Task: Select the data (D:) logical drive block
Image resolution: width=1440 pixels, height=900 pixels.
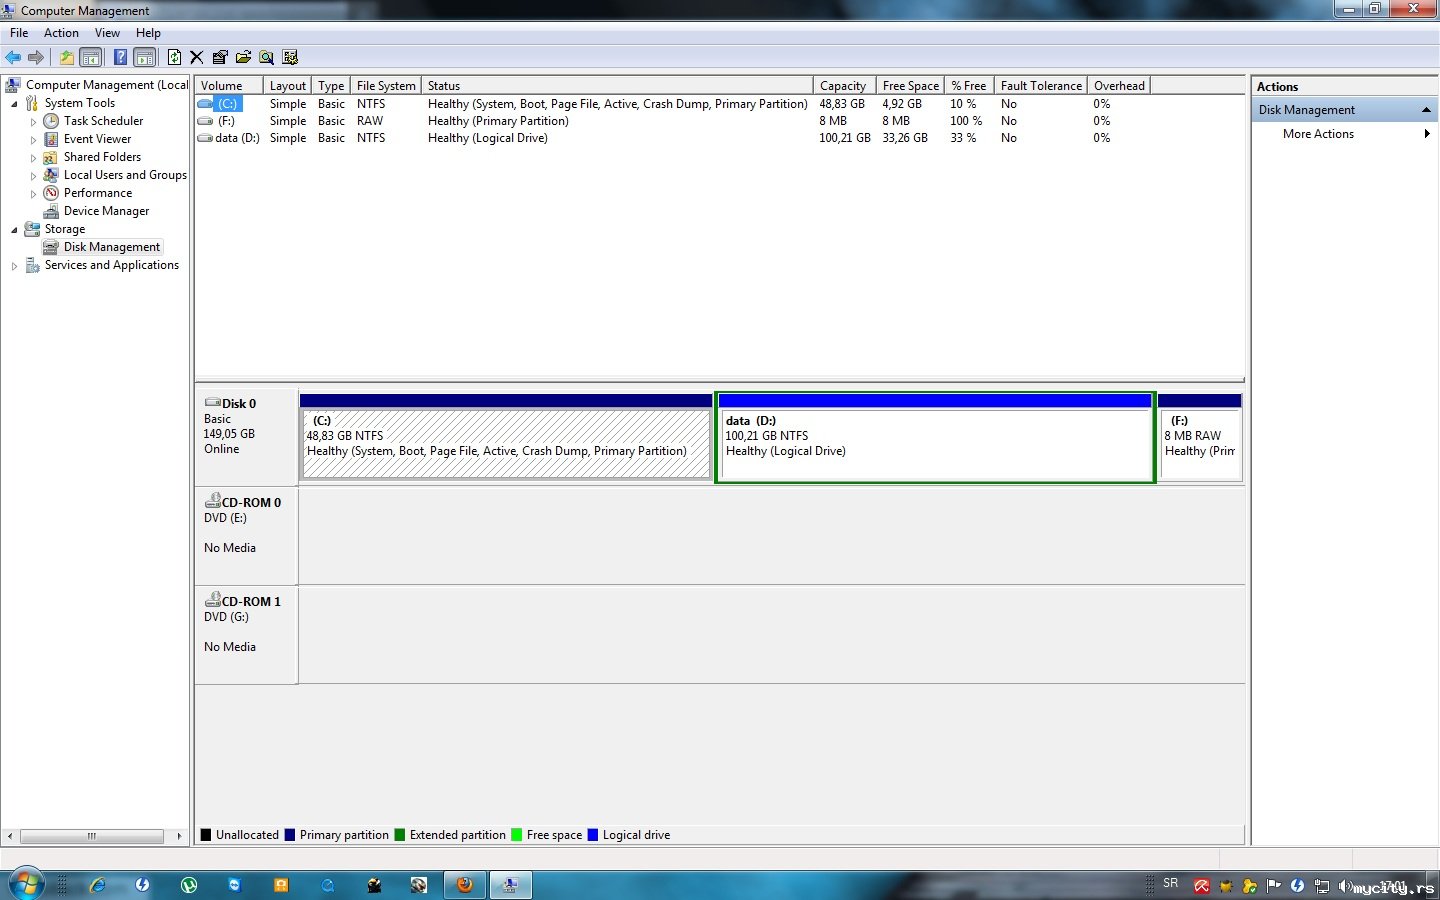Action: pyautogui.click(x=935, y=437)
